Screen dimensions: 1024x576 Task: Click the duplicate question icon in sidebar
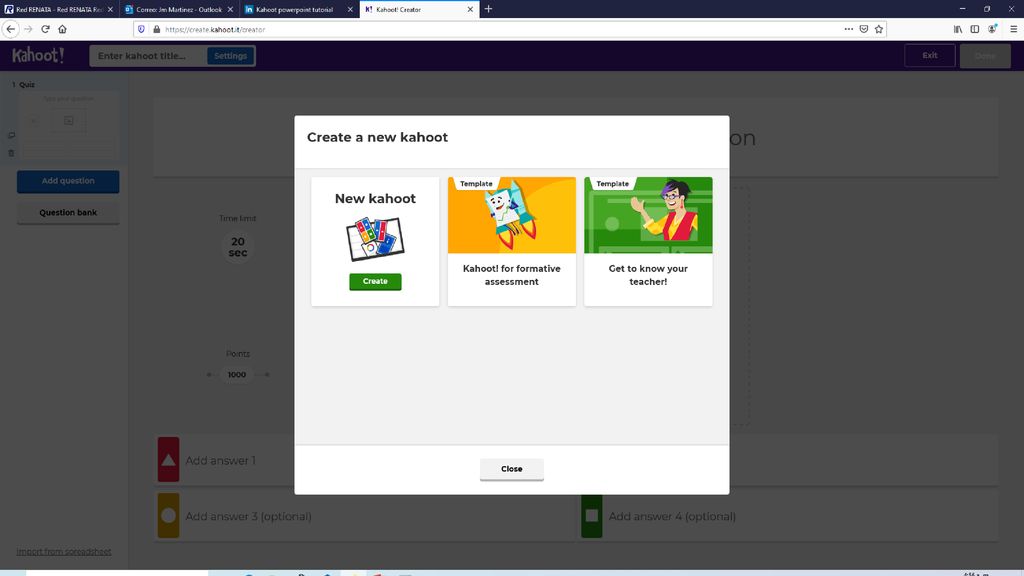pos(11,135)
